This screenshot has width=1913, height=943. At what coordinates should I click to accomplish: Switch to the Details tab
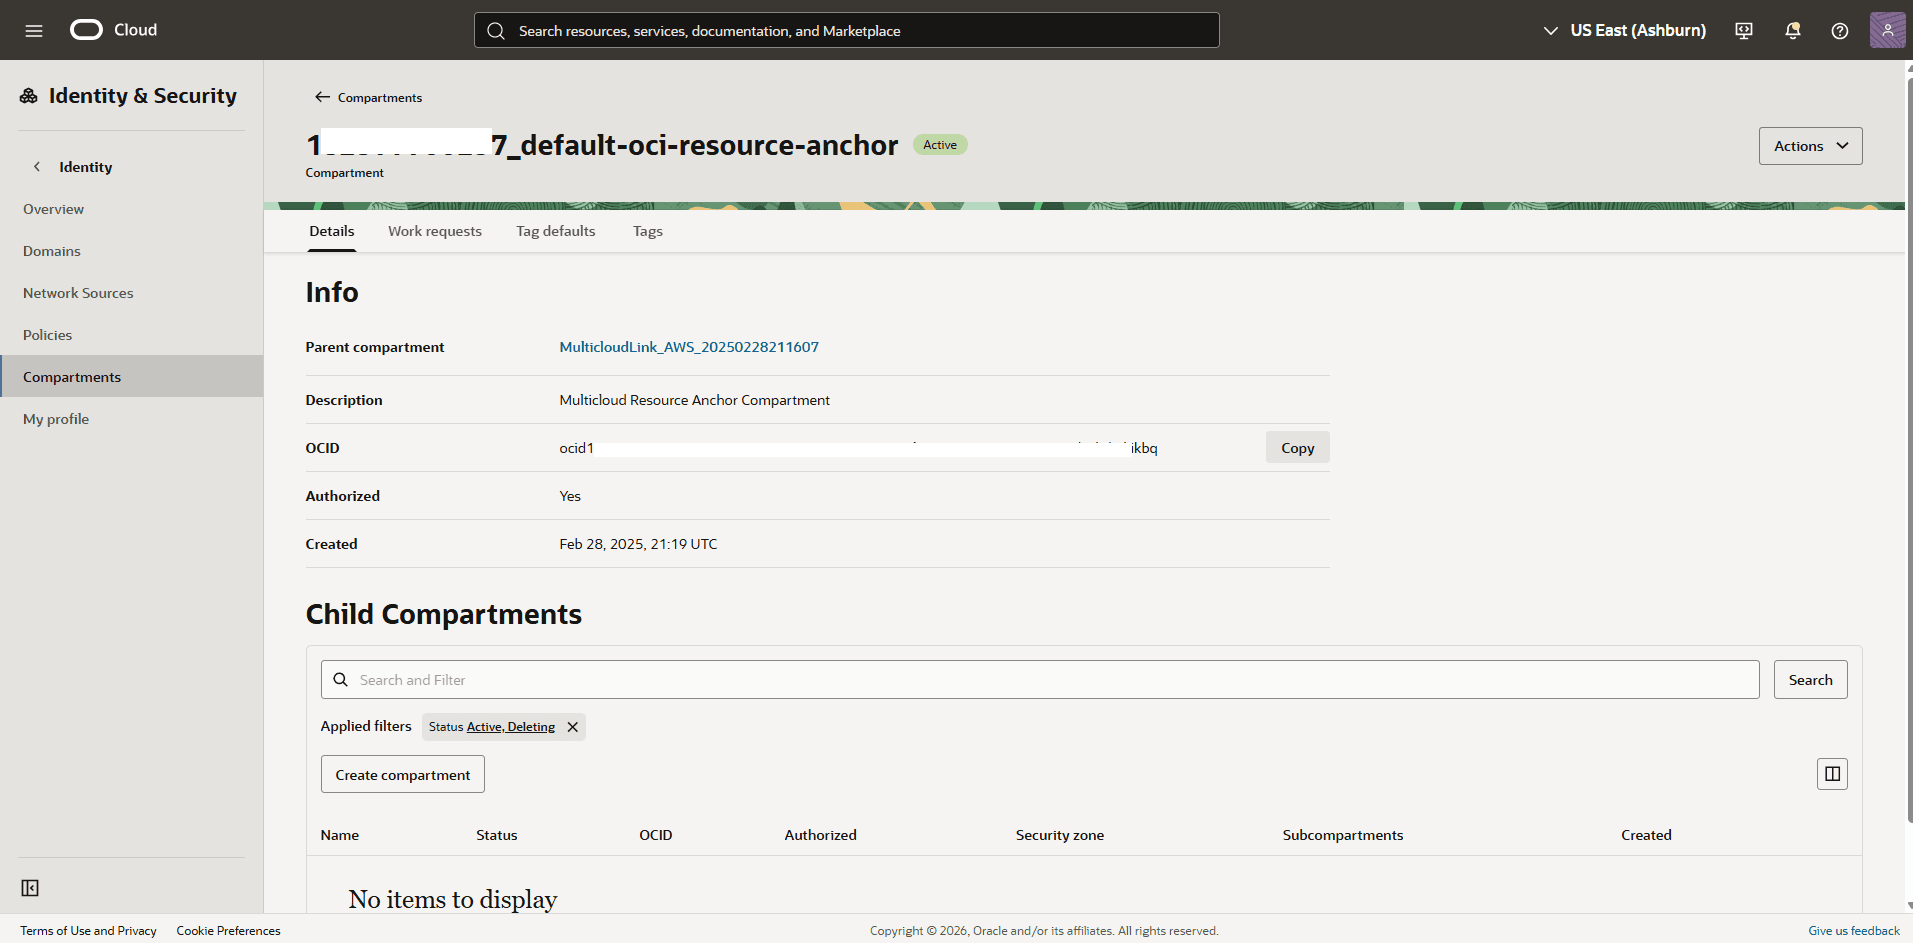coord(332,231)
